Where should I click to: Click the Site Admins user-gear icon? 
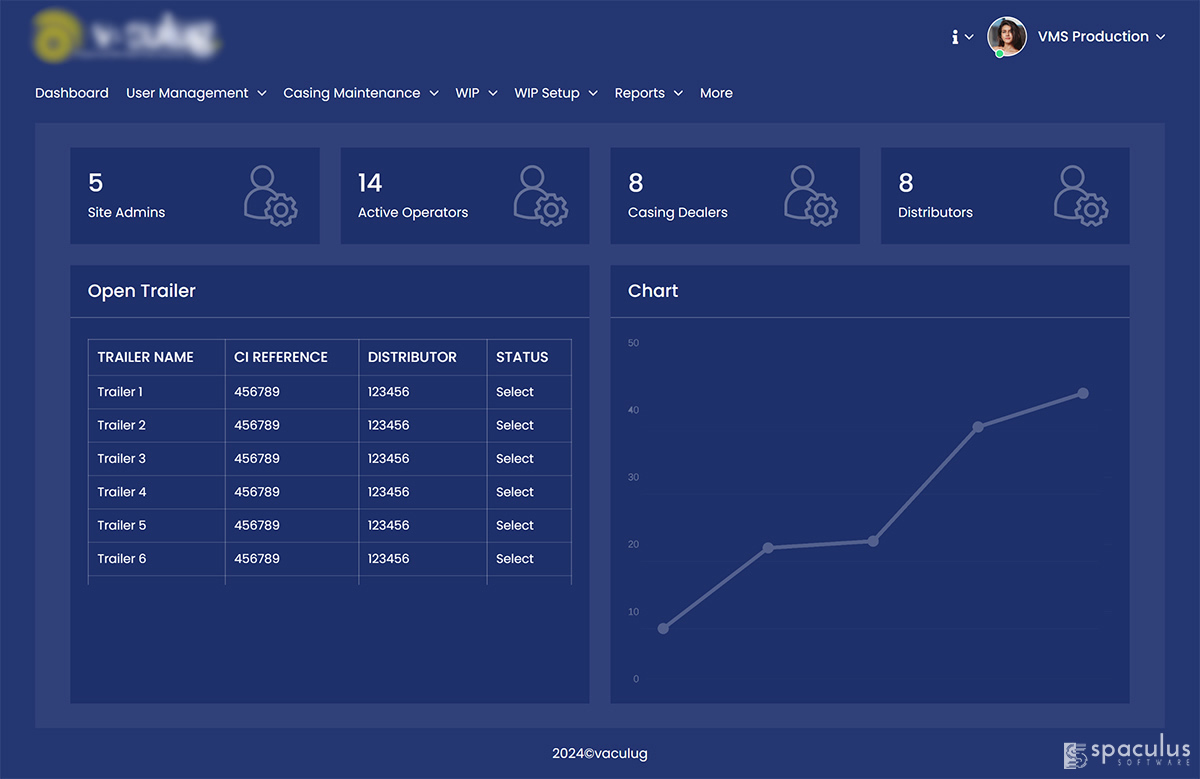click(270, 195)
